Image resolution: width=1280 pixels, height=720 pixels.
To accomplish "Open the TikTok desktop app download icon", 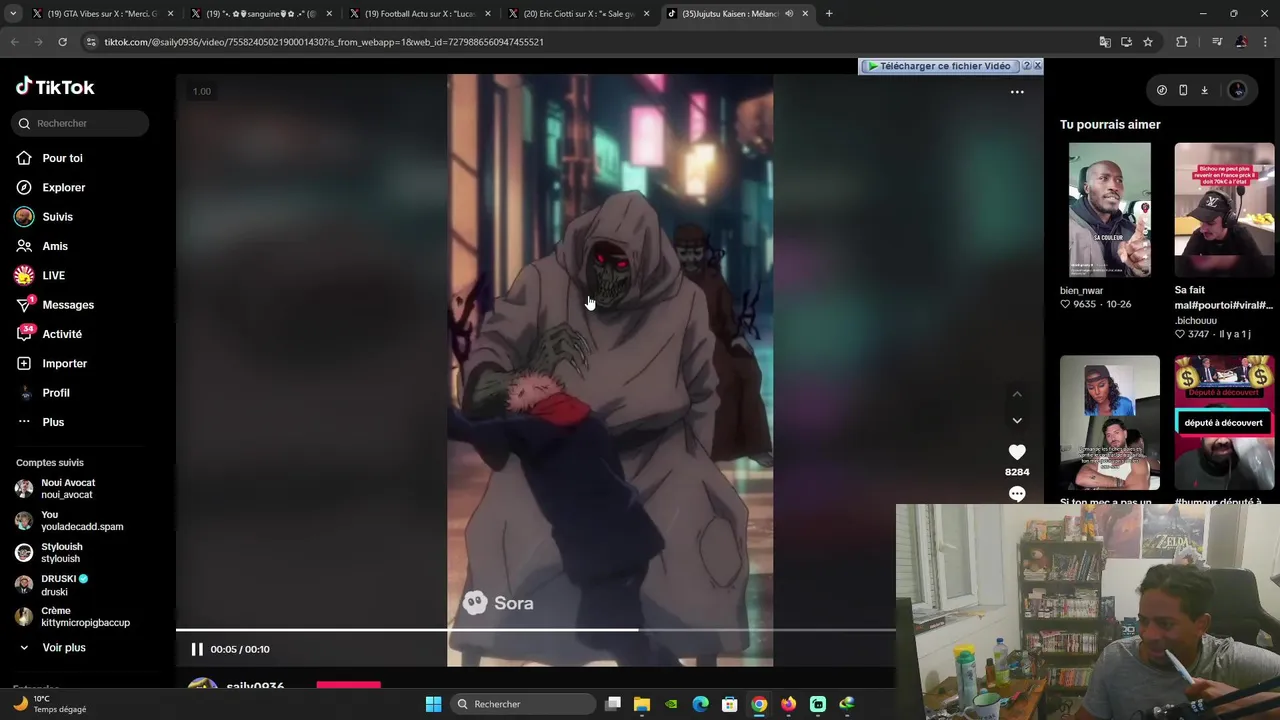I will coord(1204,90).
